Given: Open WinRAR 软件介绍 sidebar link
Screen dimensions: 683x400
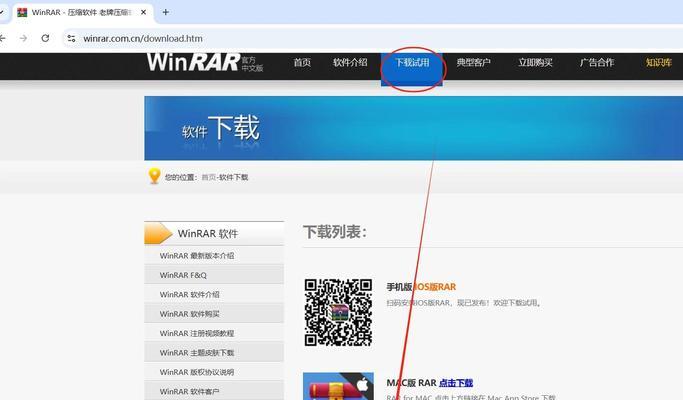Looking at the screenshot, I should pos(189,295).
